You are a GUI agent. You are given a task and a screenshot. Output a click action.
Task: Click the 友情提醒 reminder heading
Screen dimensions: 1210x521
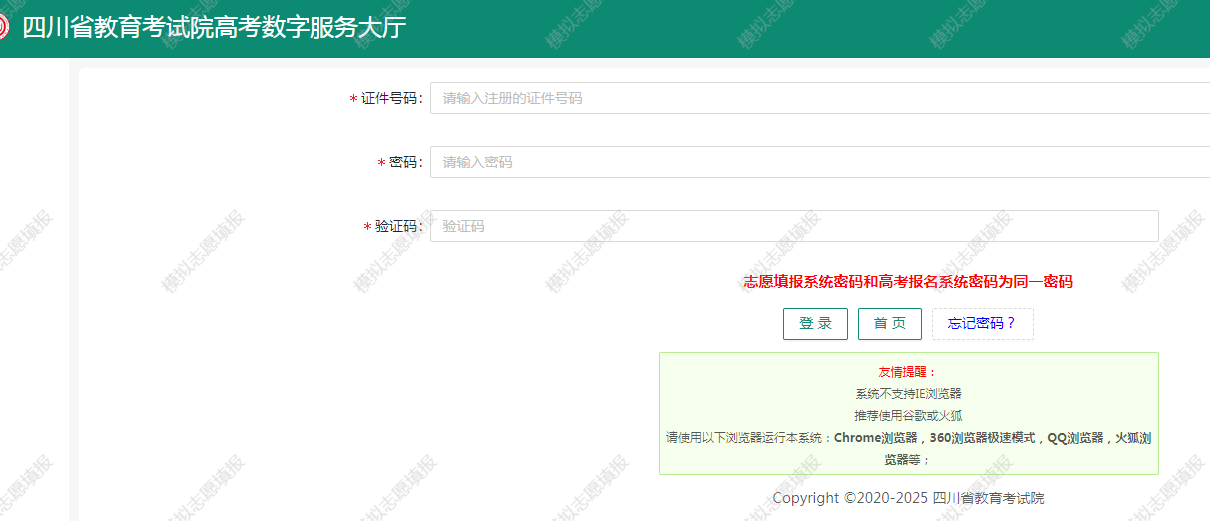coord(907,372)
